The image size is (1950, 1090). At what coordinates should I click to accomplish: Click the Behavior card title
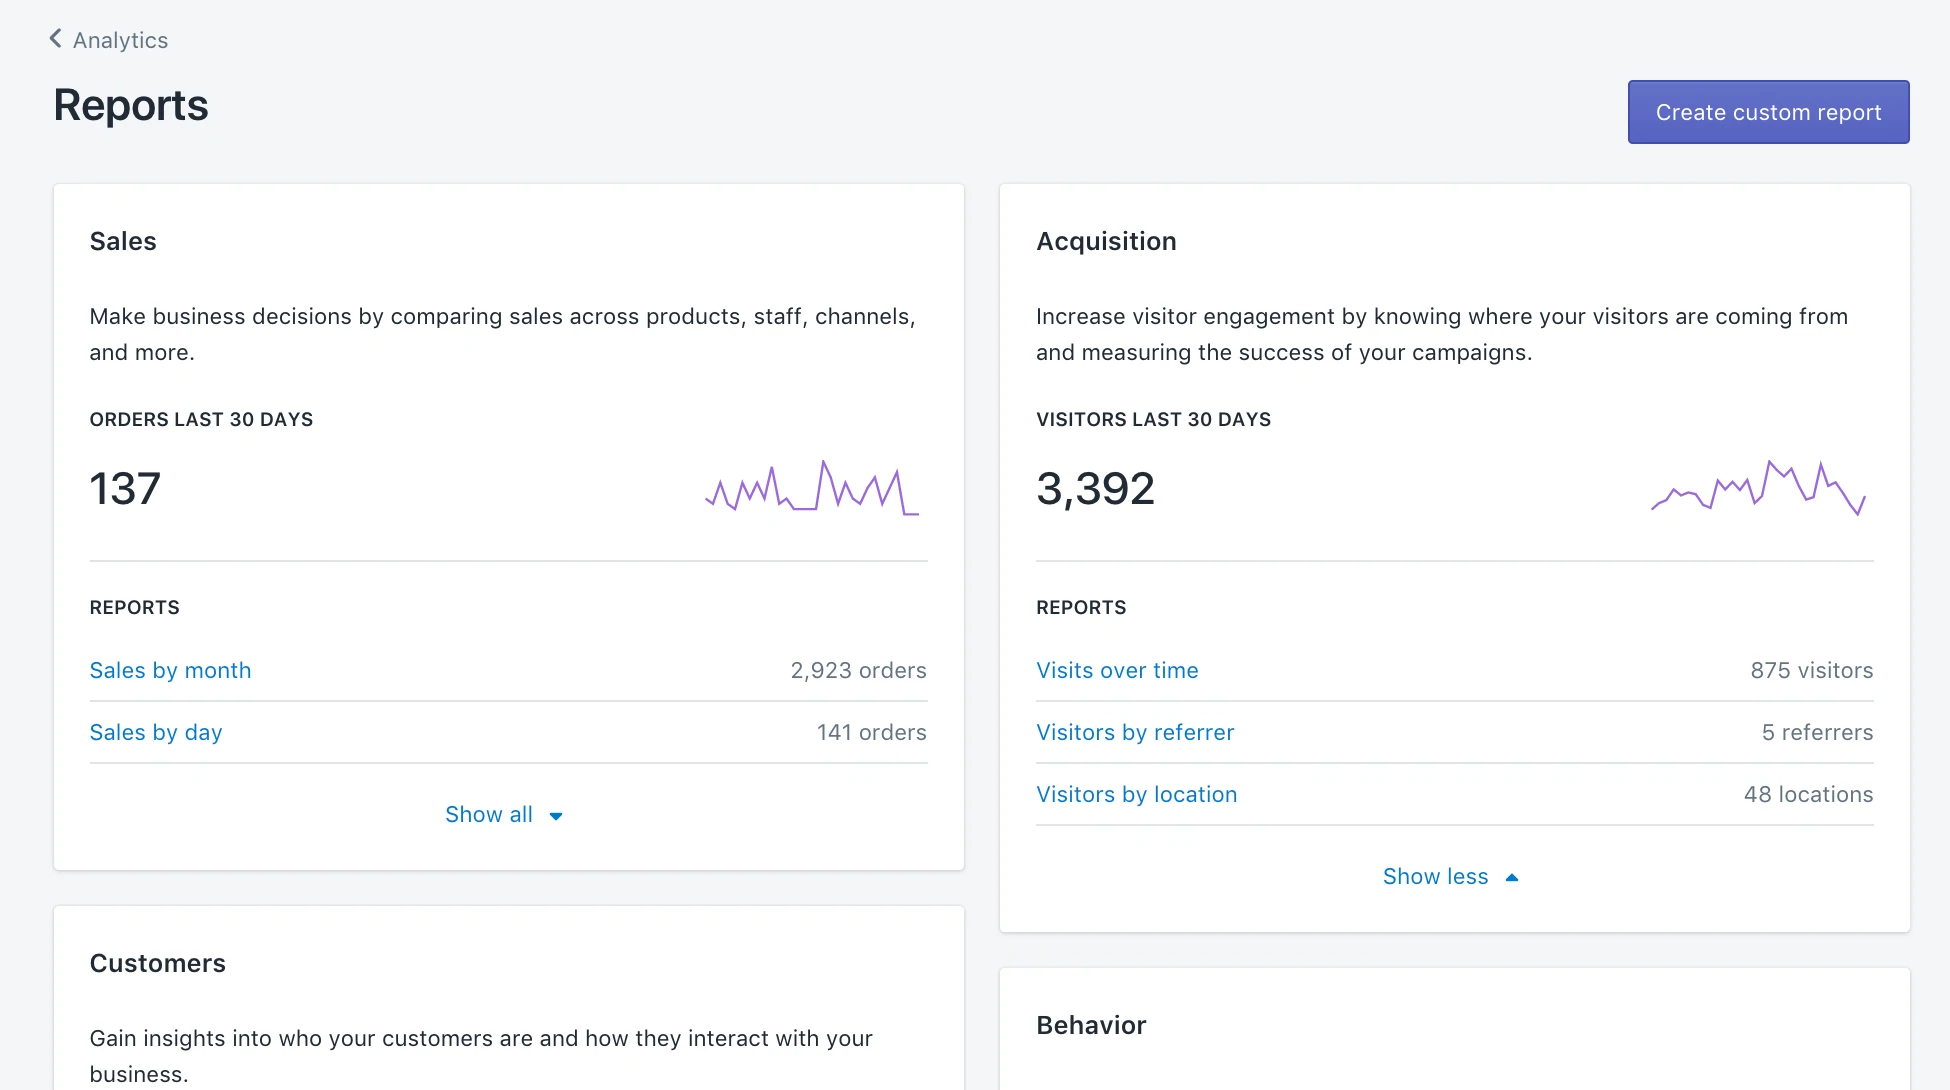click(1090, 1024)
